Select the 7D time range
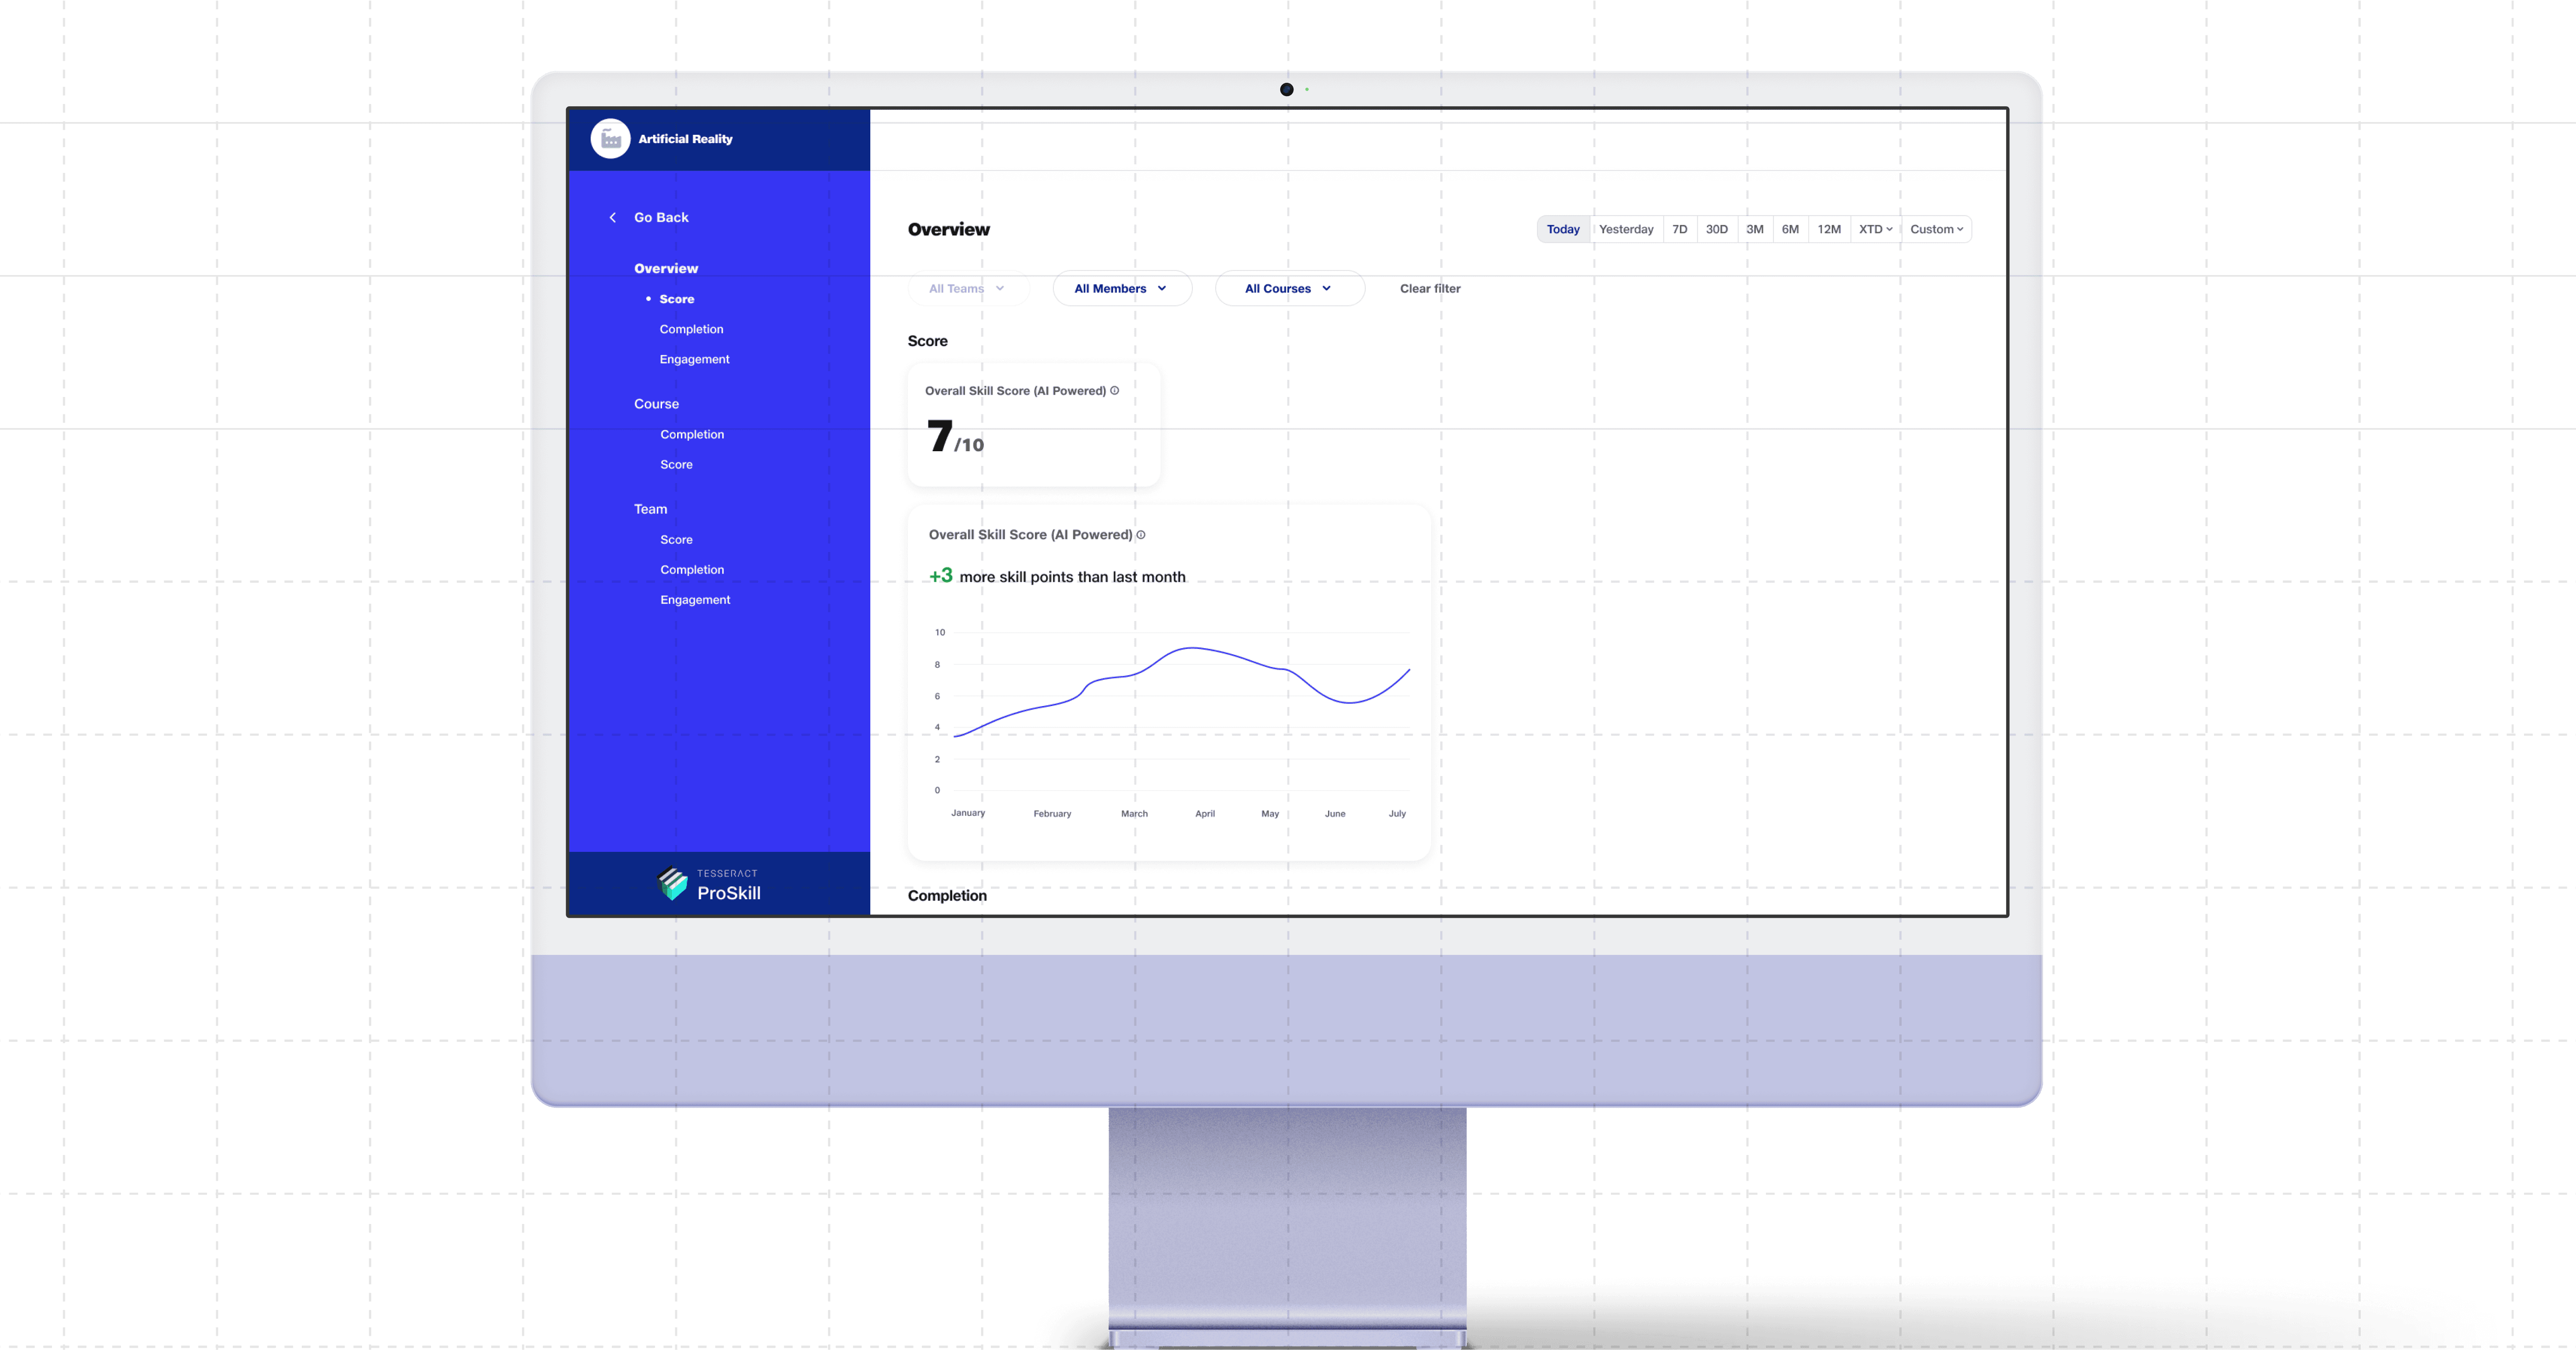Image resolution: width=2576 pixels, height=1350 pixels. pyautogui.click(x=1680, y=230)
